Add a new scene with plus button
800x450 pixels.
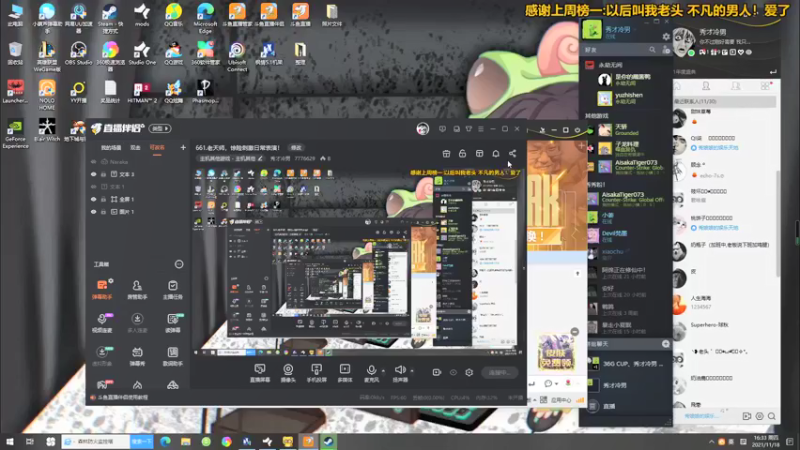point(183,147)
